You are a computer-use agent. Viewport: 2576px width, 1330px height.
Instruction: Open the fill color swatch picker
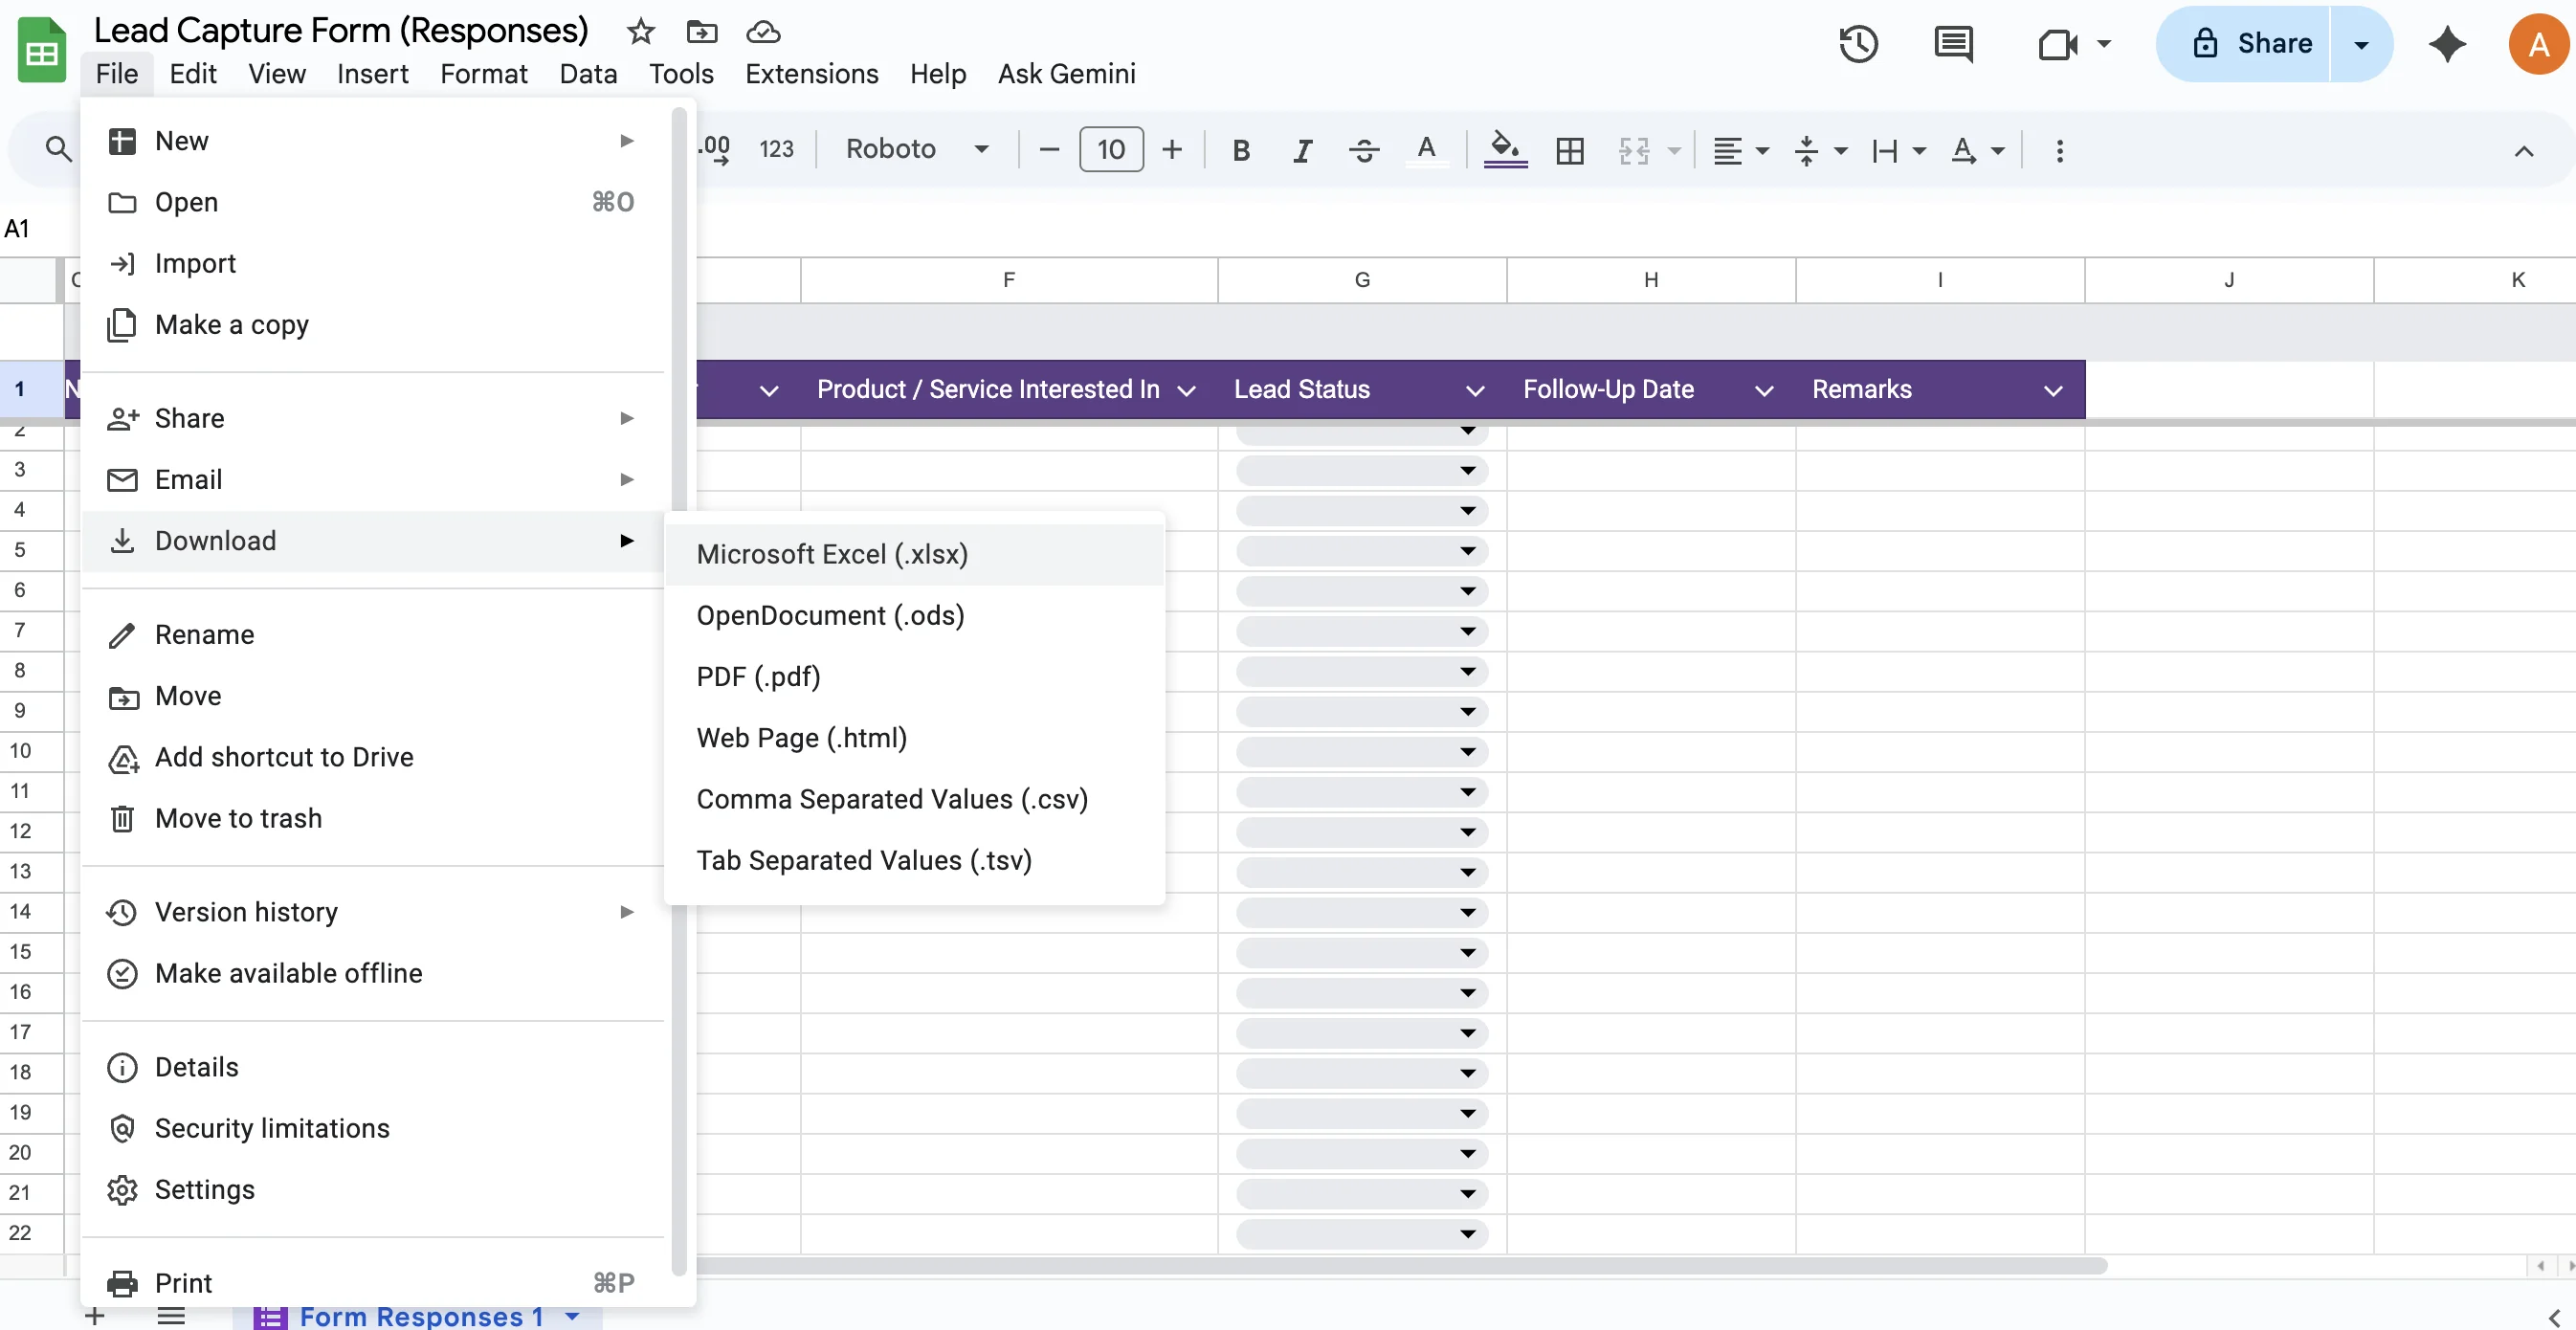(1505, 150)
